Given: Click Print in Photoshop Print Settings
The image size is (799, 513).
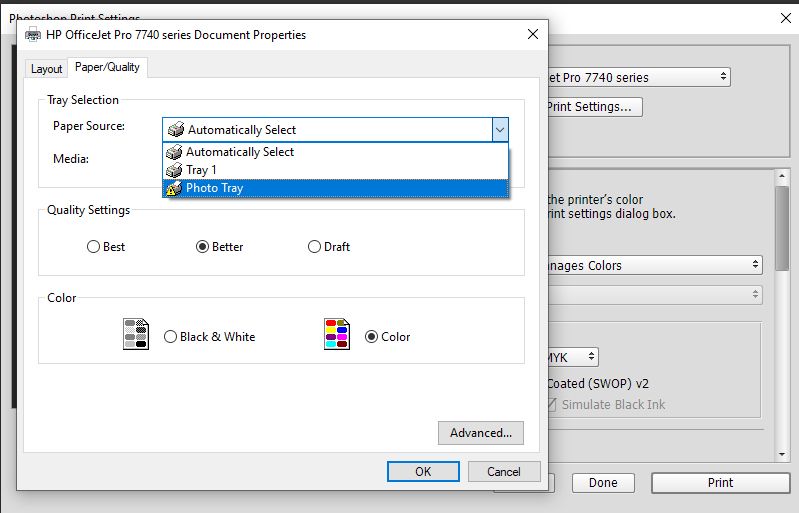Looking at the screenshot, I should [720, 482].
